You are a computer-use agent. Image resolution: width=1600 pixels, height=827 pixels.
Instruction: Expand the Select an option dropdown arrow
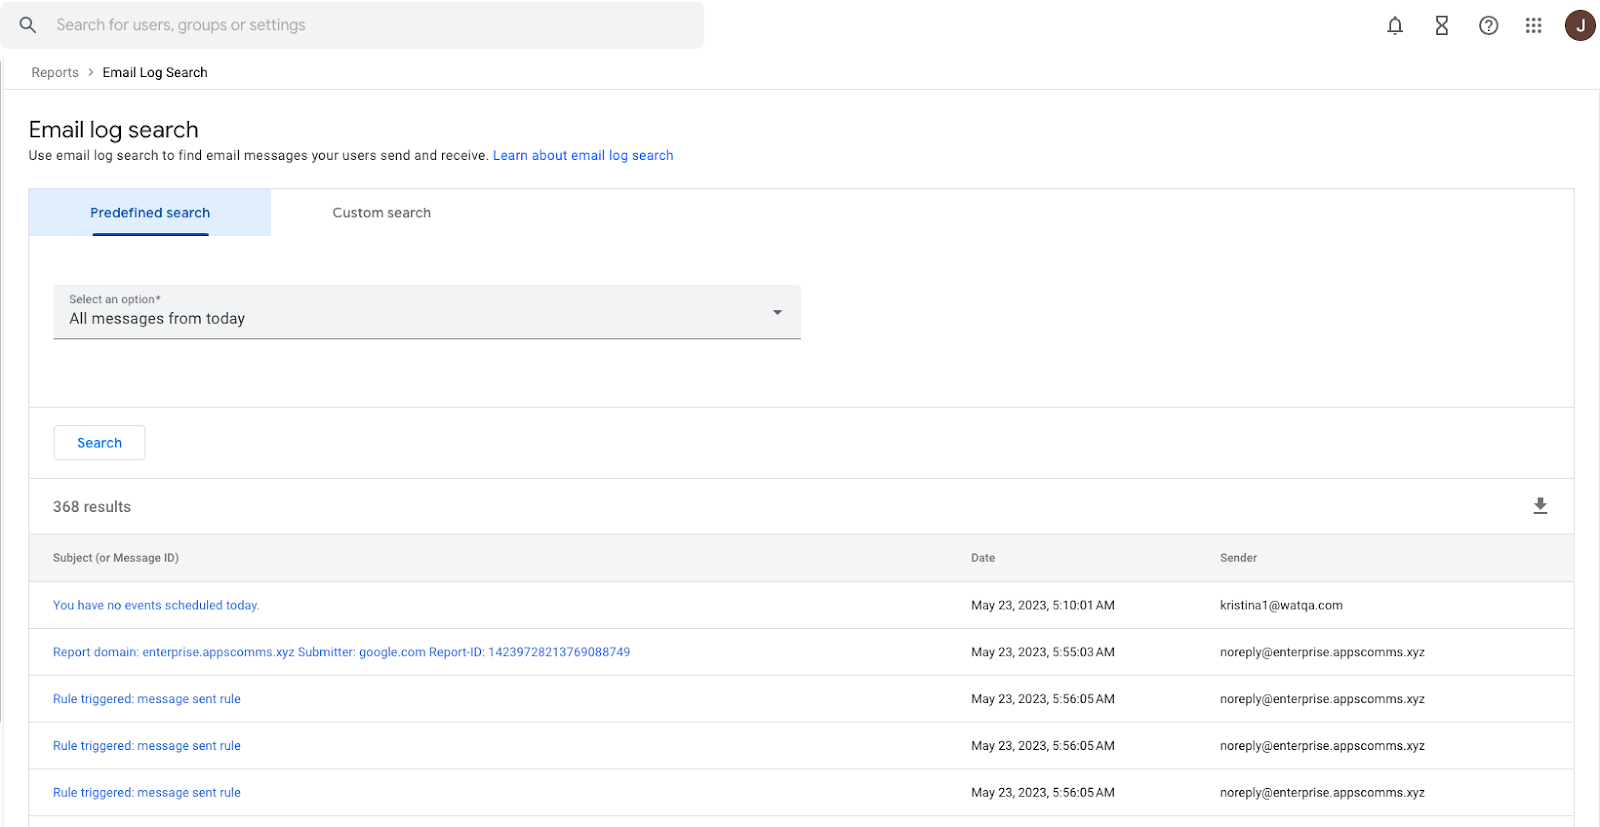pos(777,313)
